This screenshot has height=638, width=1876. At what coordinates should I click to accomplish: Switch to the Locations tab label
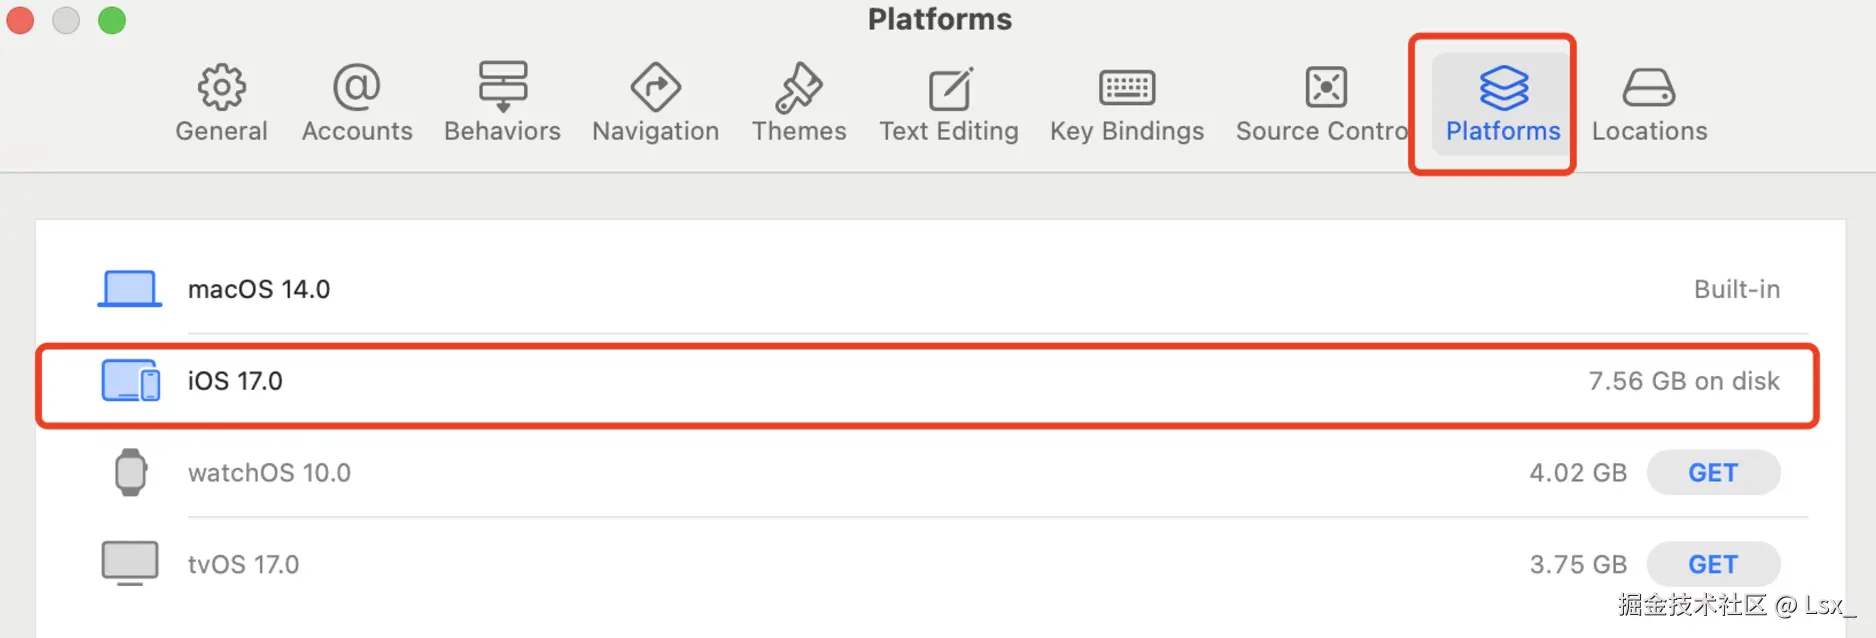1649,131
